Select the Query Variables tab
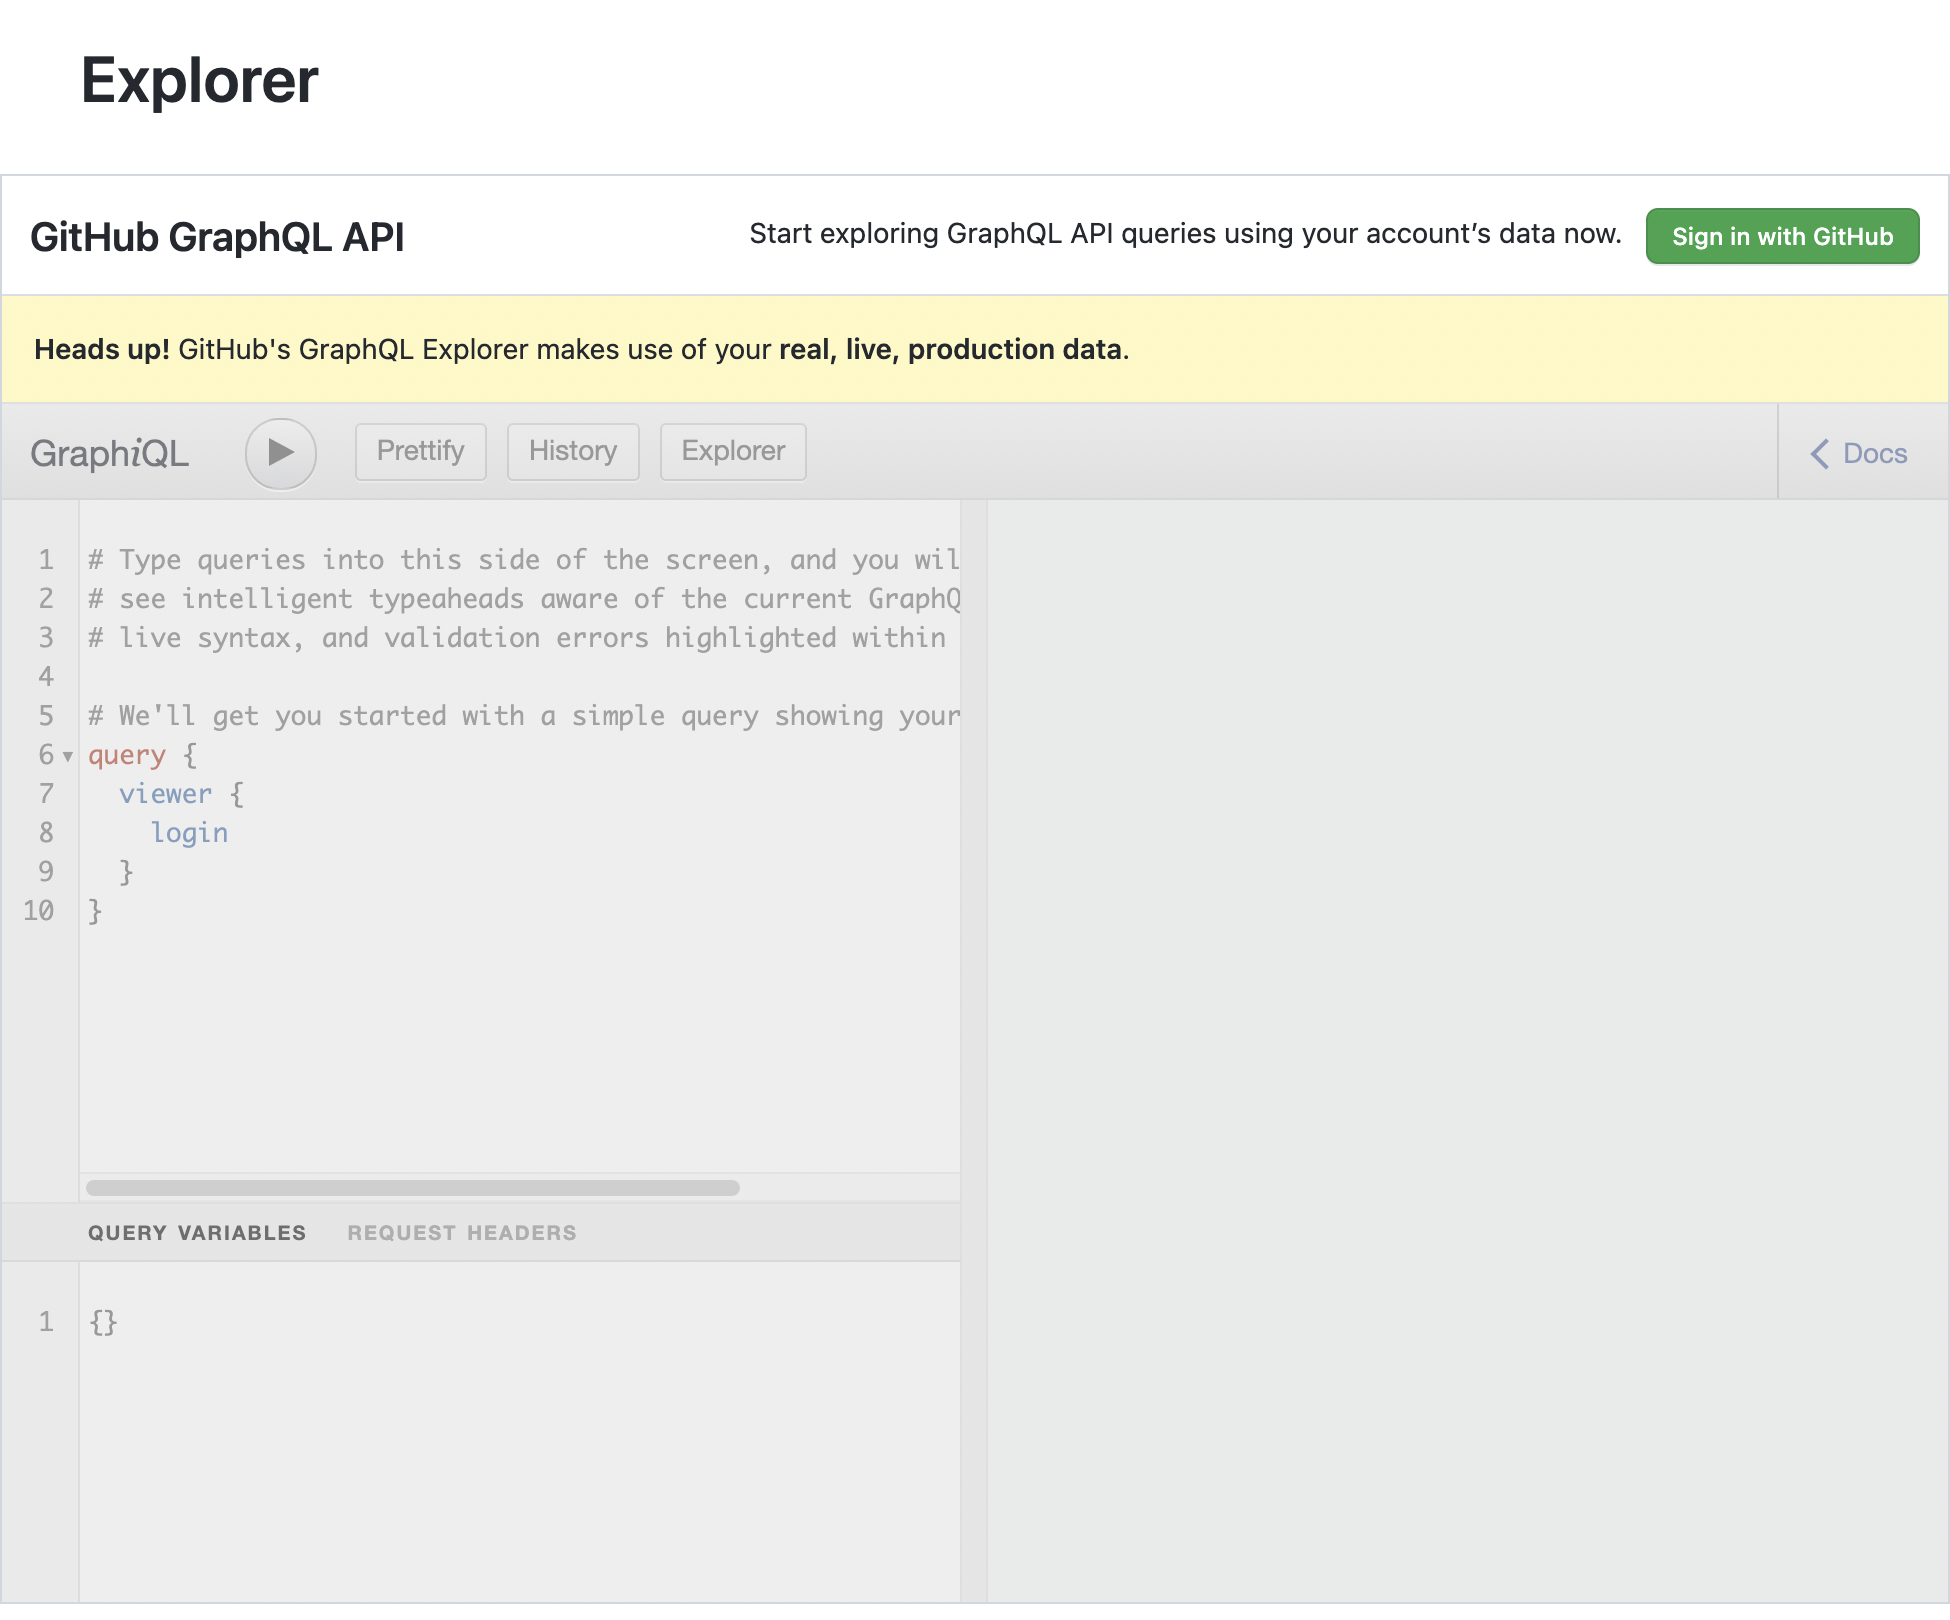Screen dimensions: 1950x1620 click(197, 1232)
